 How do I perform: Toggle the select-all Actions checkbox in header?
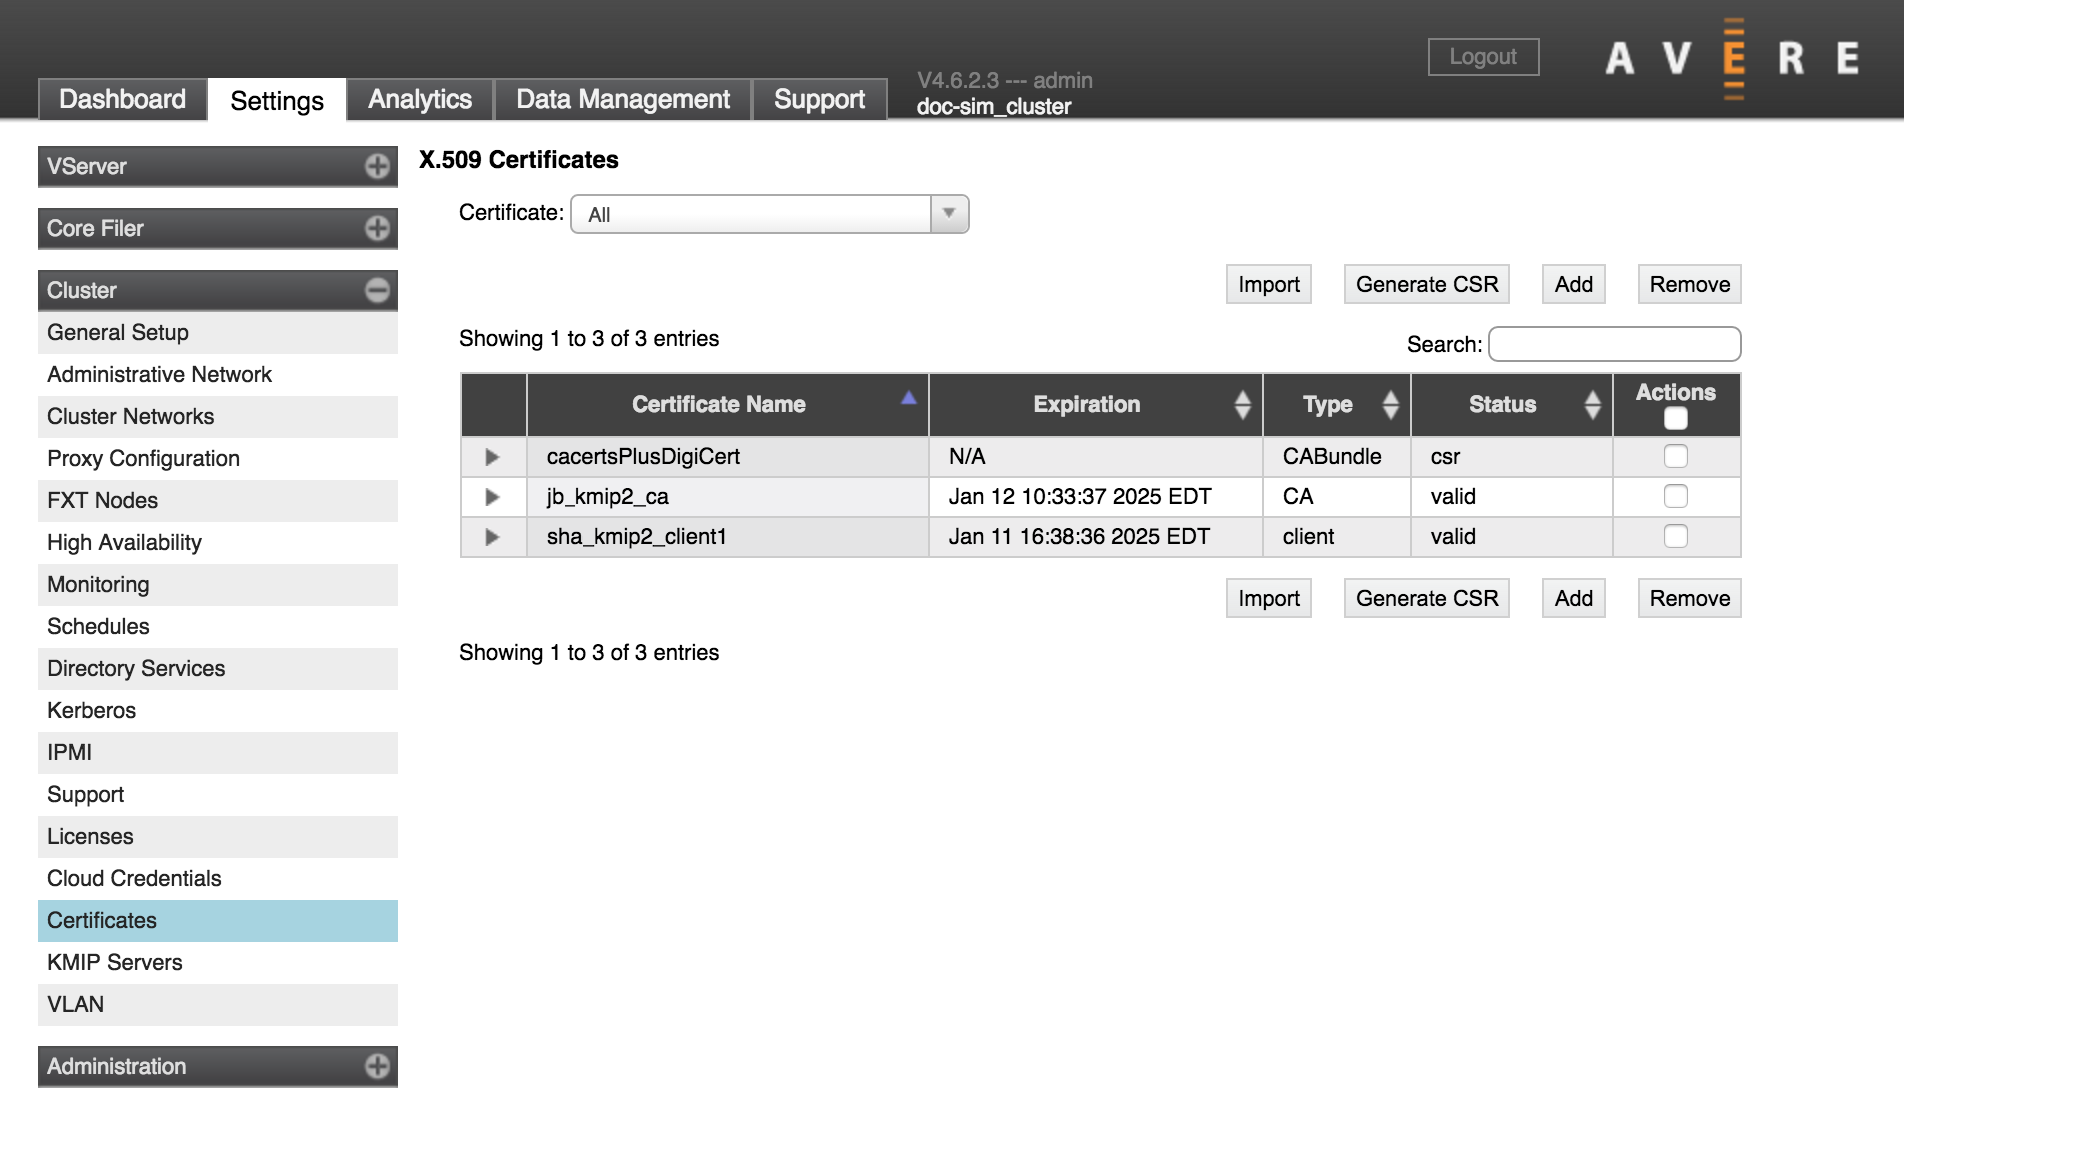point(1675,417)
